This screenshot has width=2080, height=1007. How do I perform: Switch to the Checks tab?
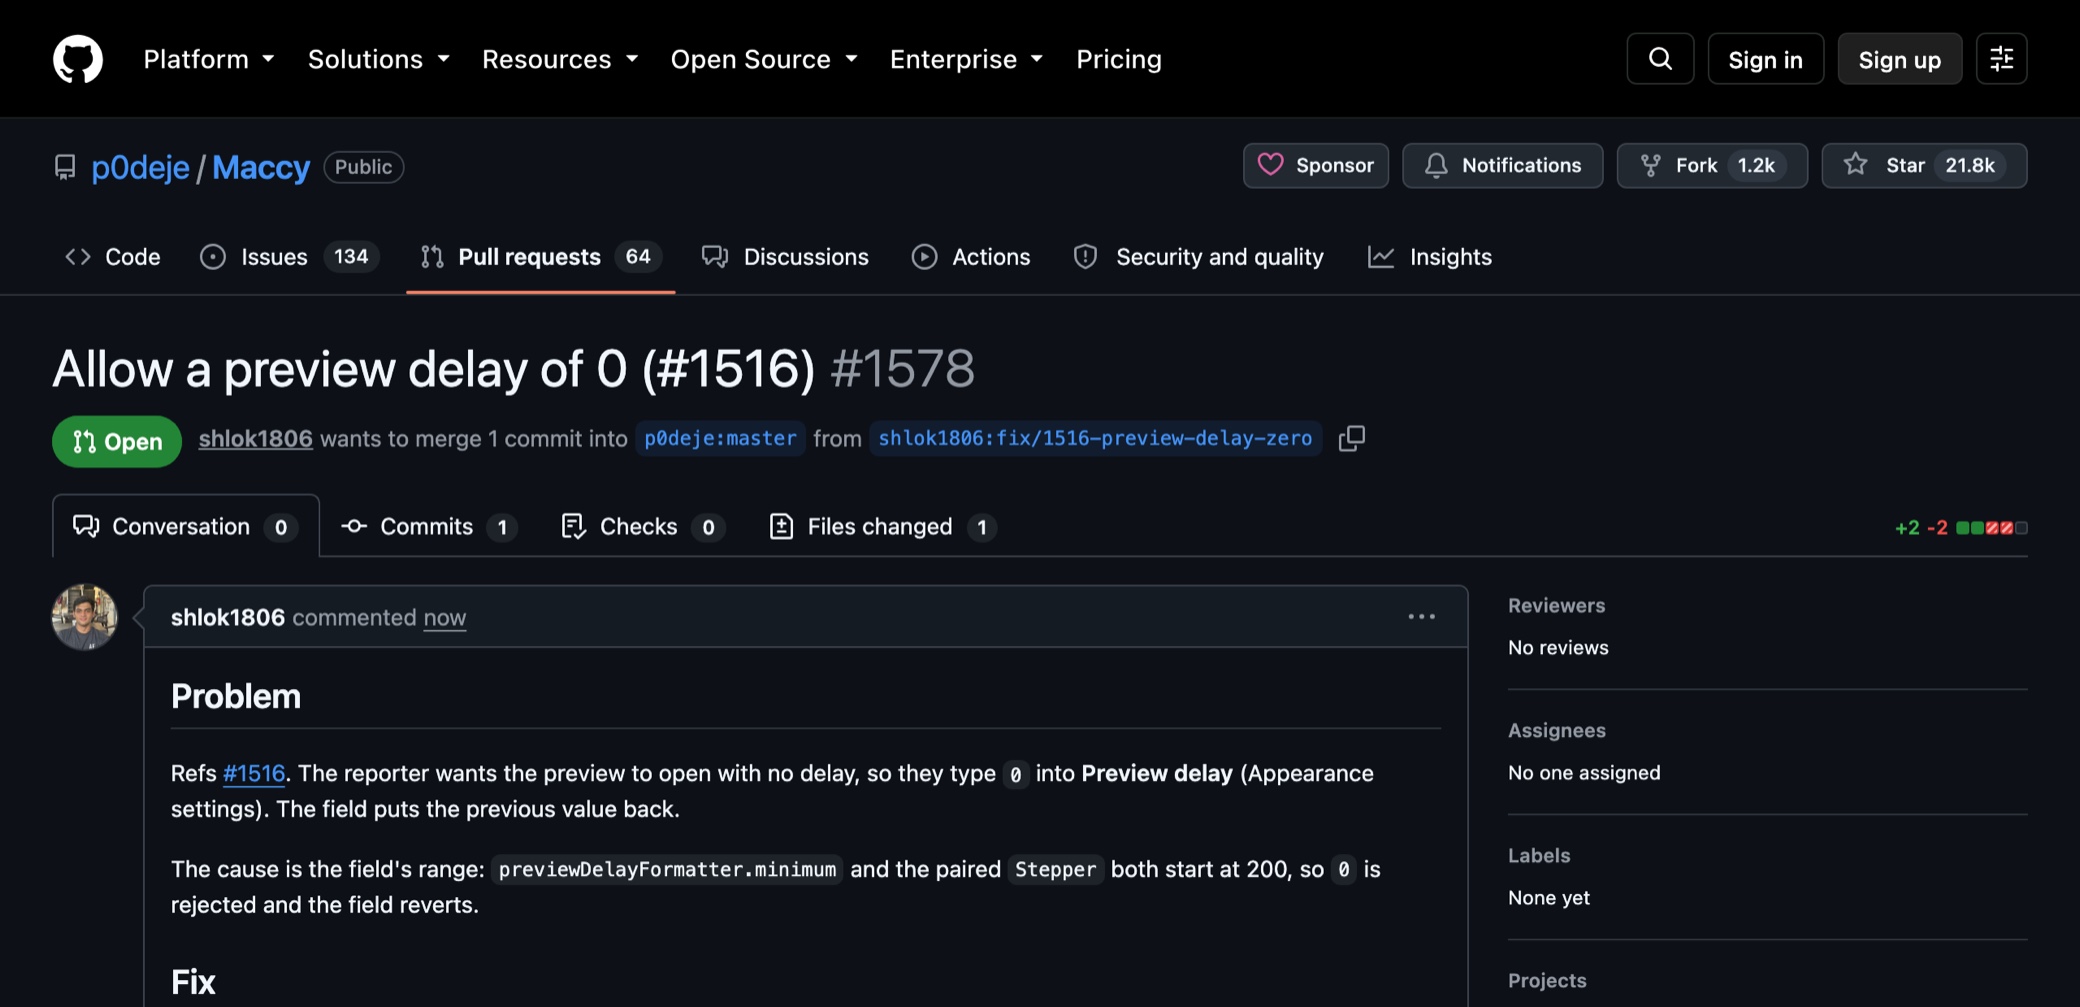[643, 526]
